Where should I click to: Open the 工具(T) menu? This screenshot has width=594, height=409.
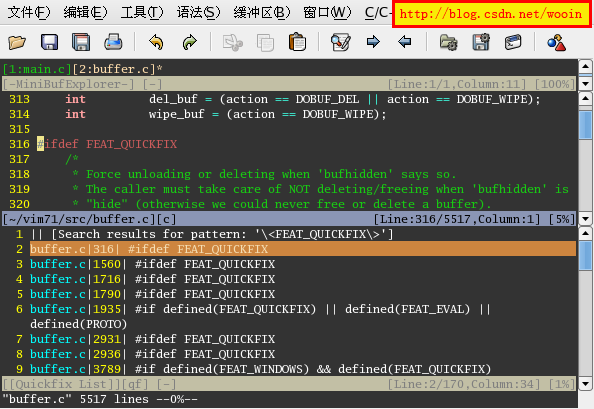pos(142,12)
